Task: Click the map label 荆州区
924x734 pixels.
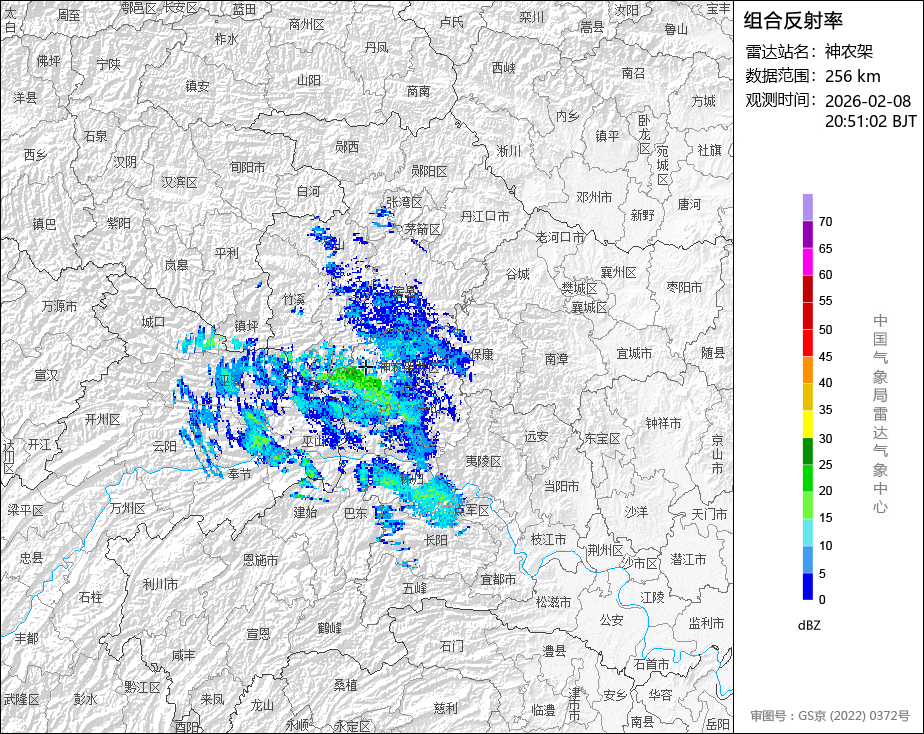Action: pos(605,550)
